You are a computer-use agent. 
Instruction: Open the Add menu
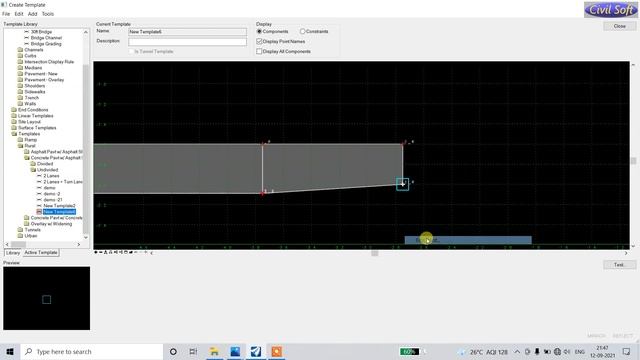click(x=33, y=14)
